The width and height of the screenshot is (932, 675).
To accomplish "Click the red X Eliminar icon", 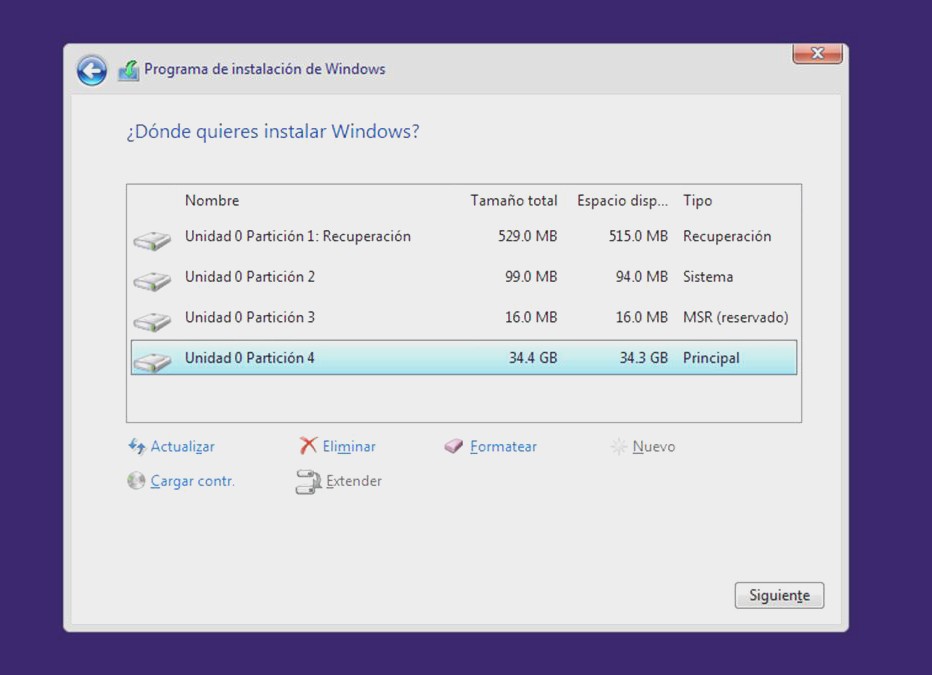I will (x=308, y=446).
